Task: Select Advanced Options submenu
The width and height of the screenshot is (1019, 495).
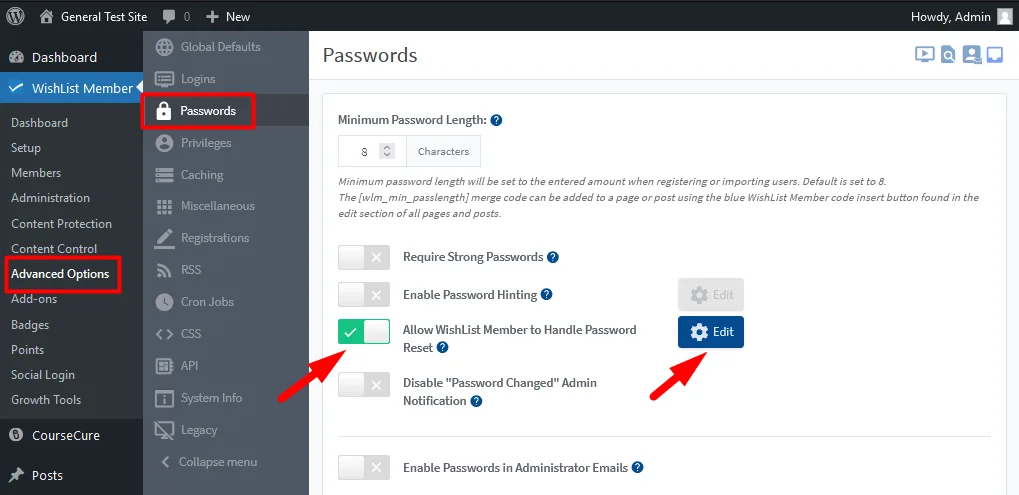Action: pyautogui.click(x=60, y=273)
